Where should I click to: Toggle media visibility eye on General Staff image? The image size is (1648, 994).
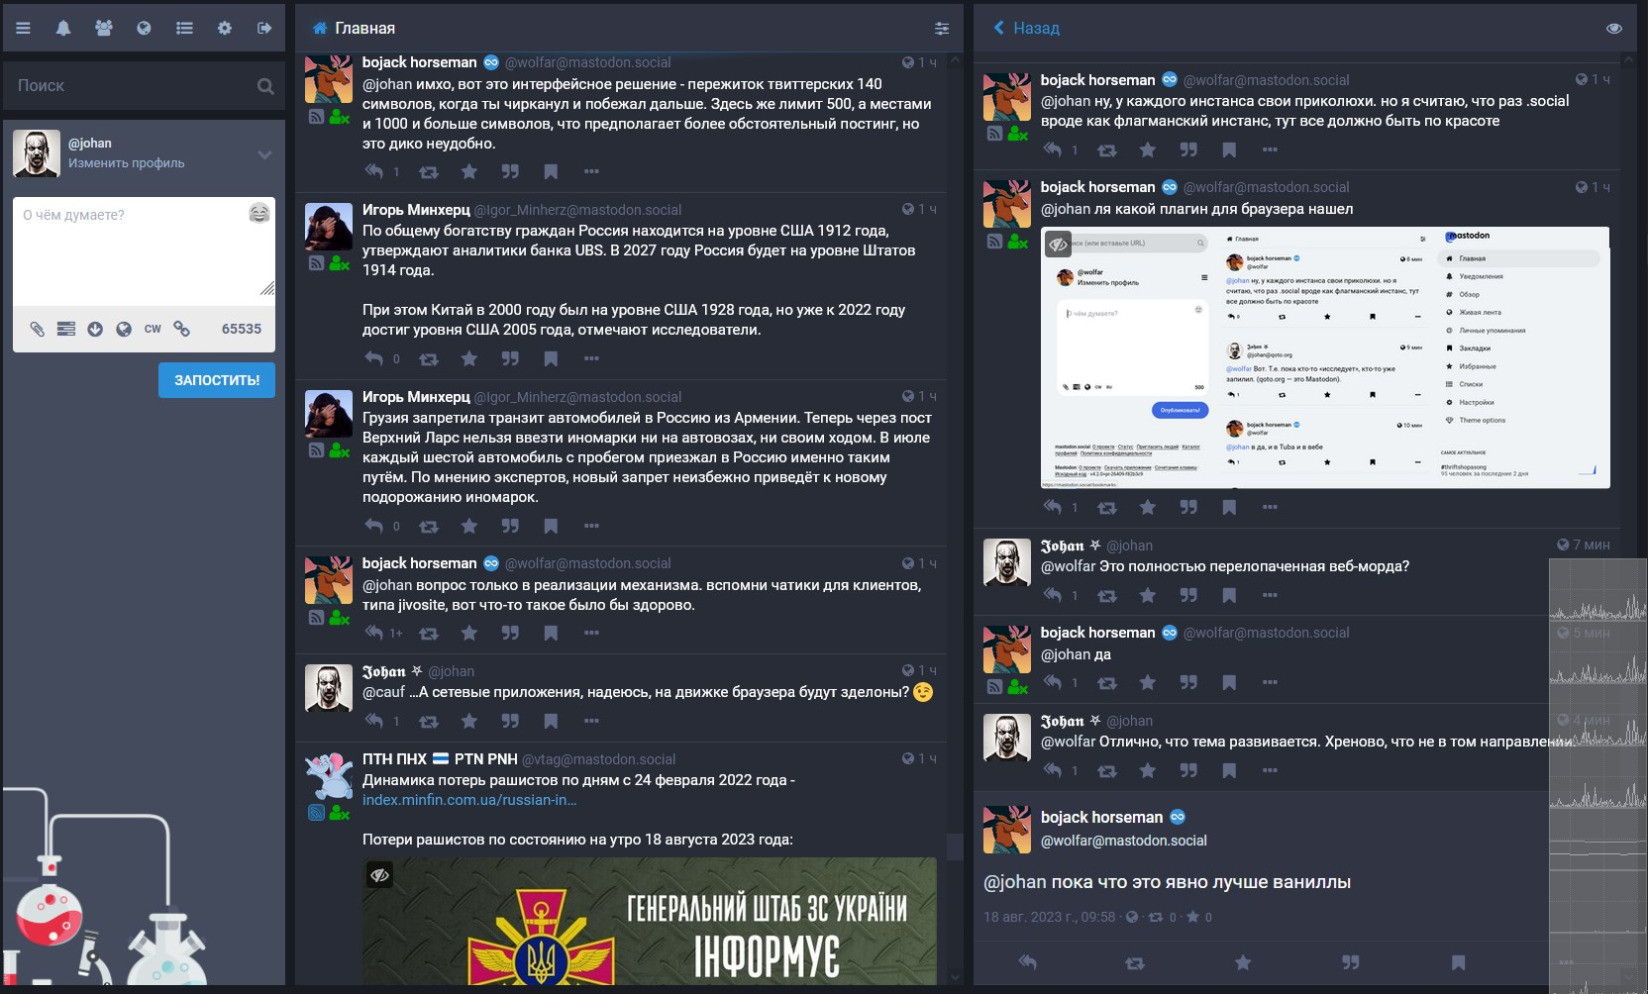[380, 875]
